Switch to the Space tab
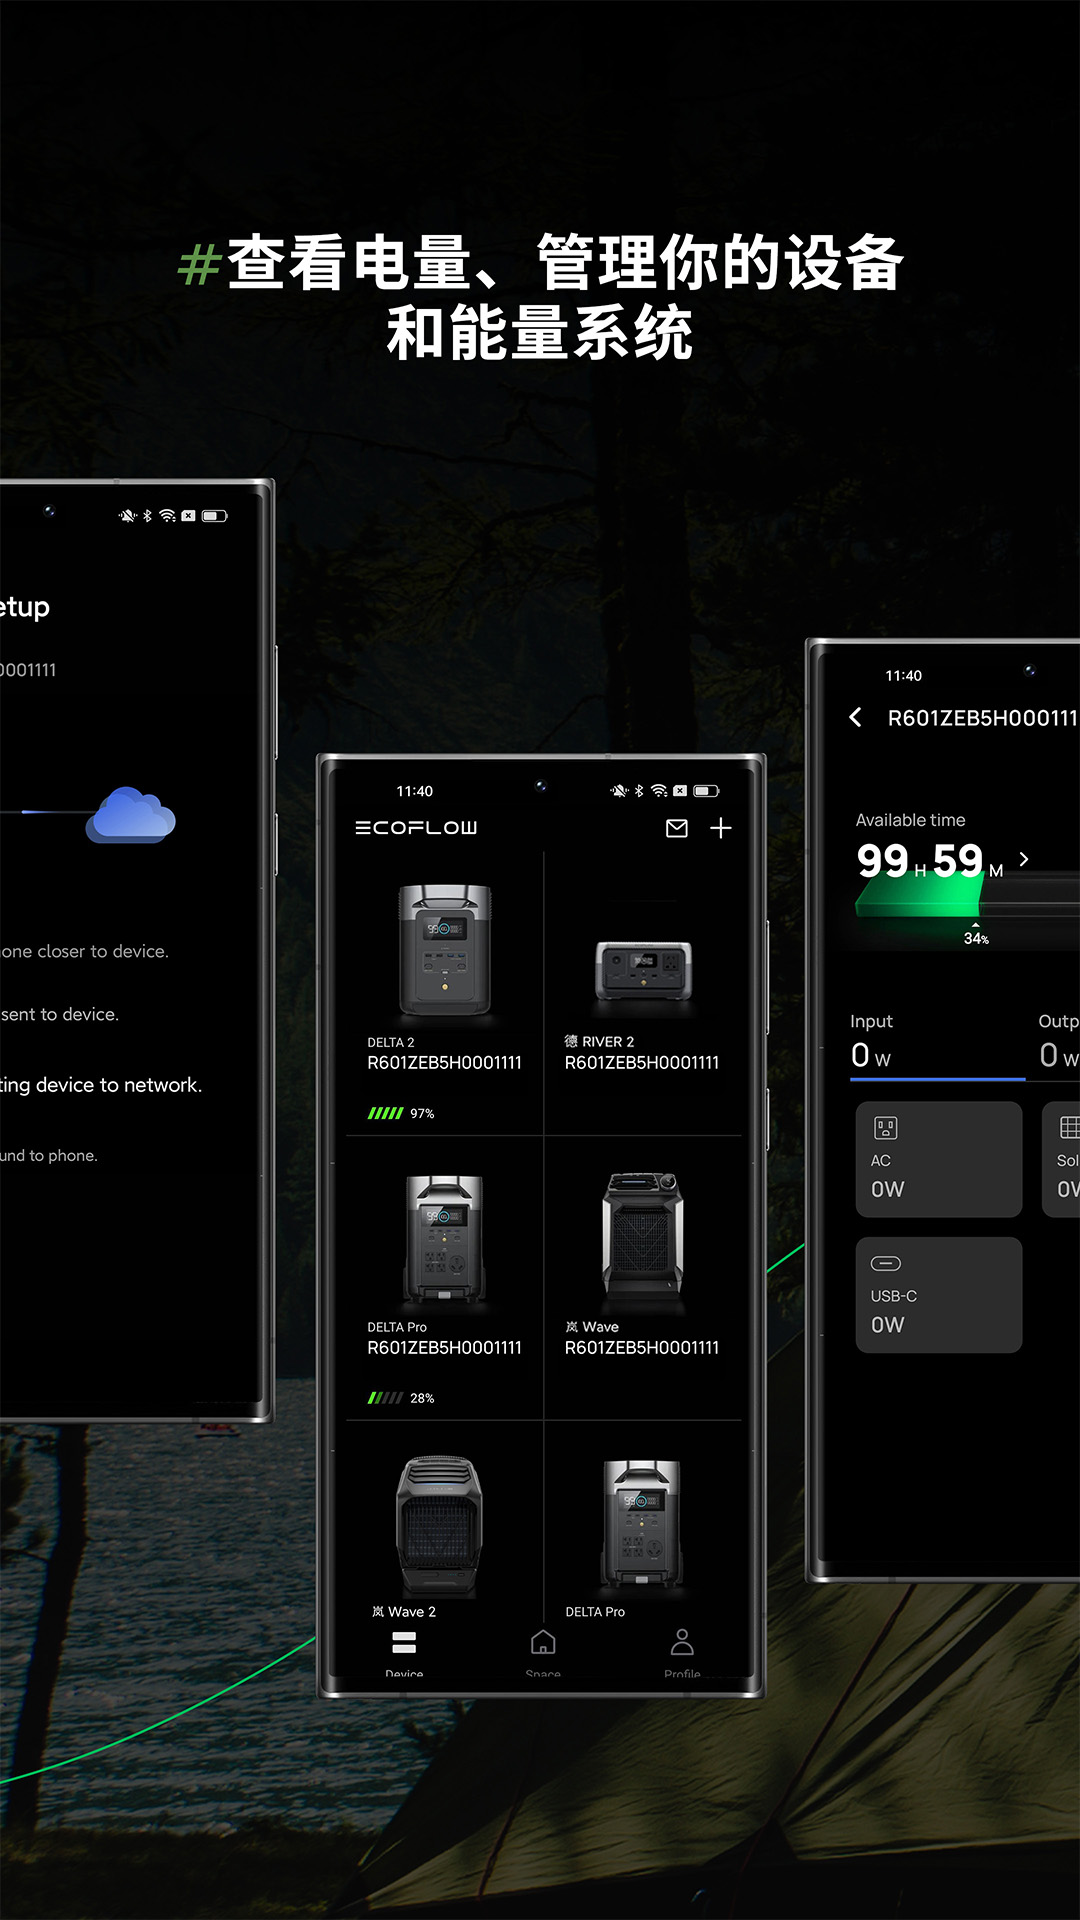 click(543, 1650)
